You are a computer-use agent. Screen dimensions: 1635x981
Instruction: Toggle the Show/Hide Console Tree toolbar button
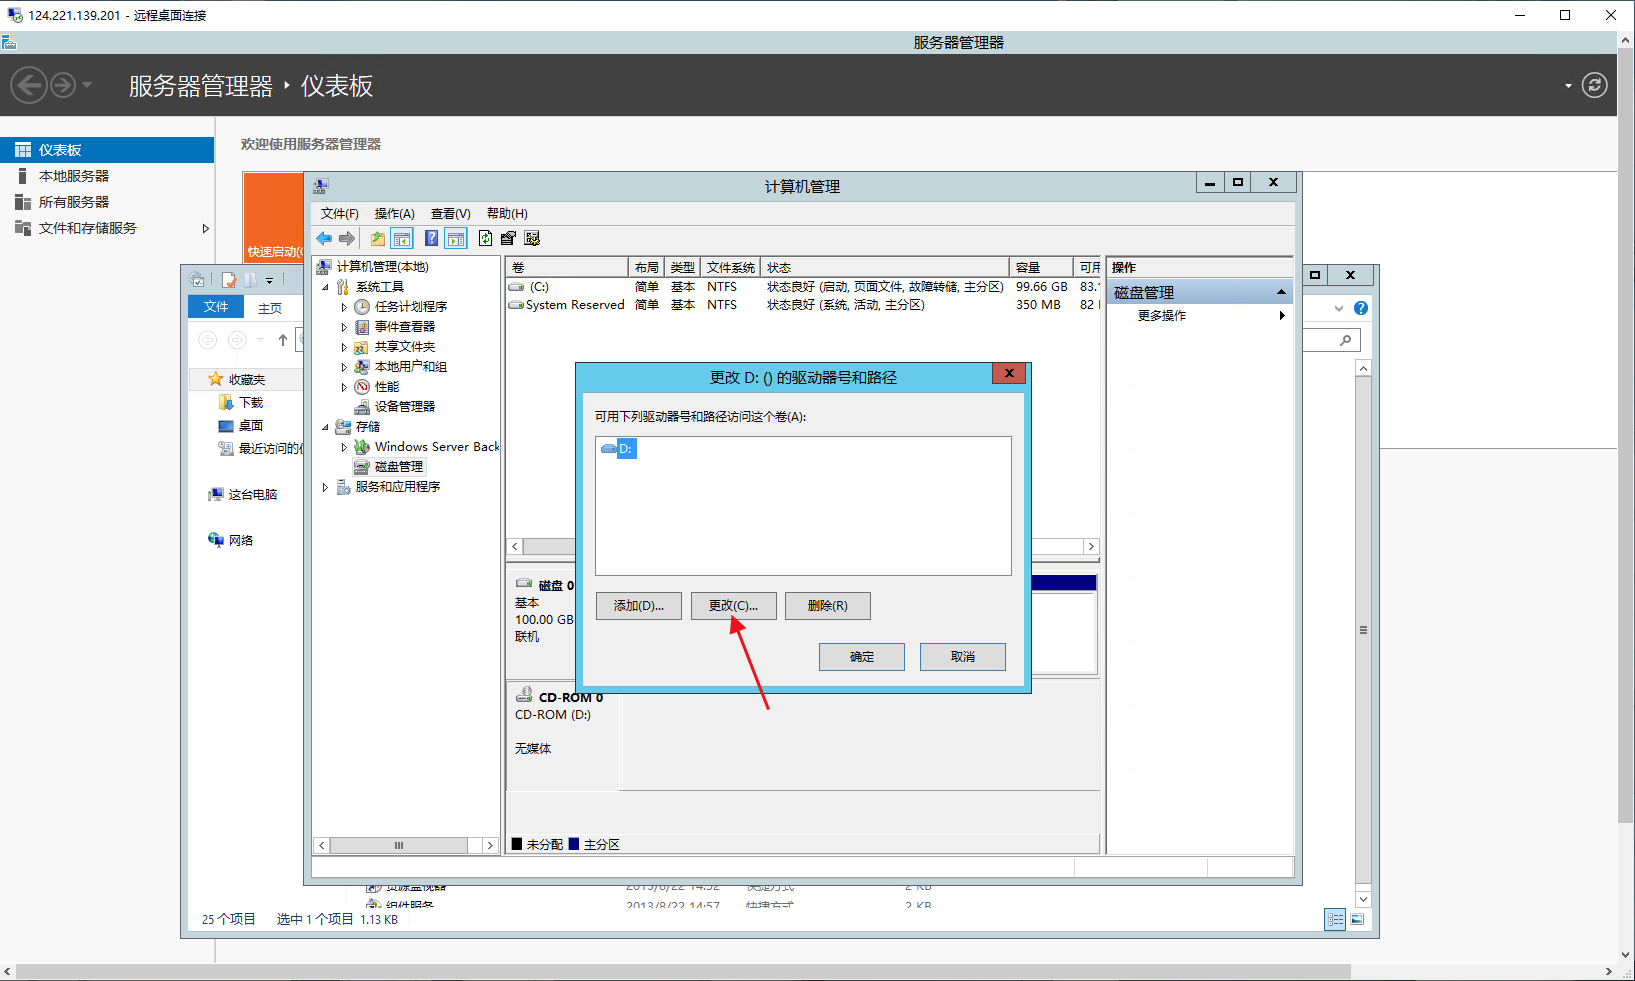tap(402, 238)
